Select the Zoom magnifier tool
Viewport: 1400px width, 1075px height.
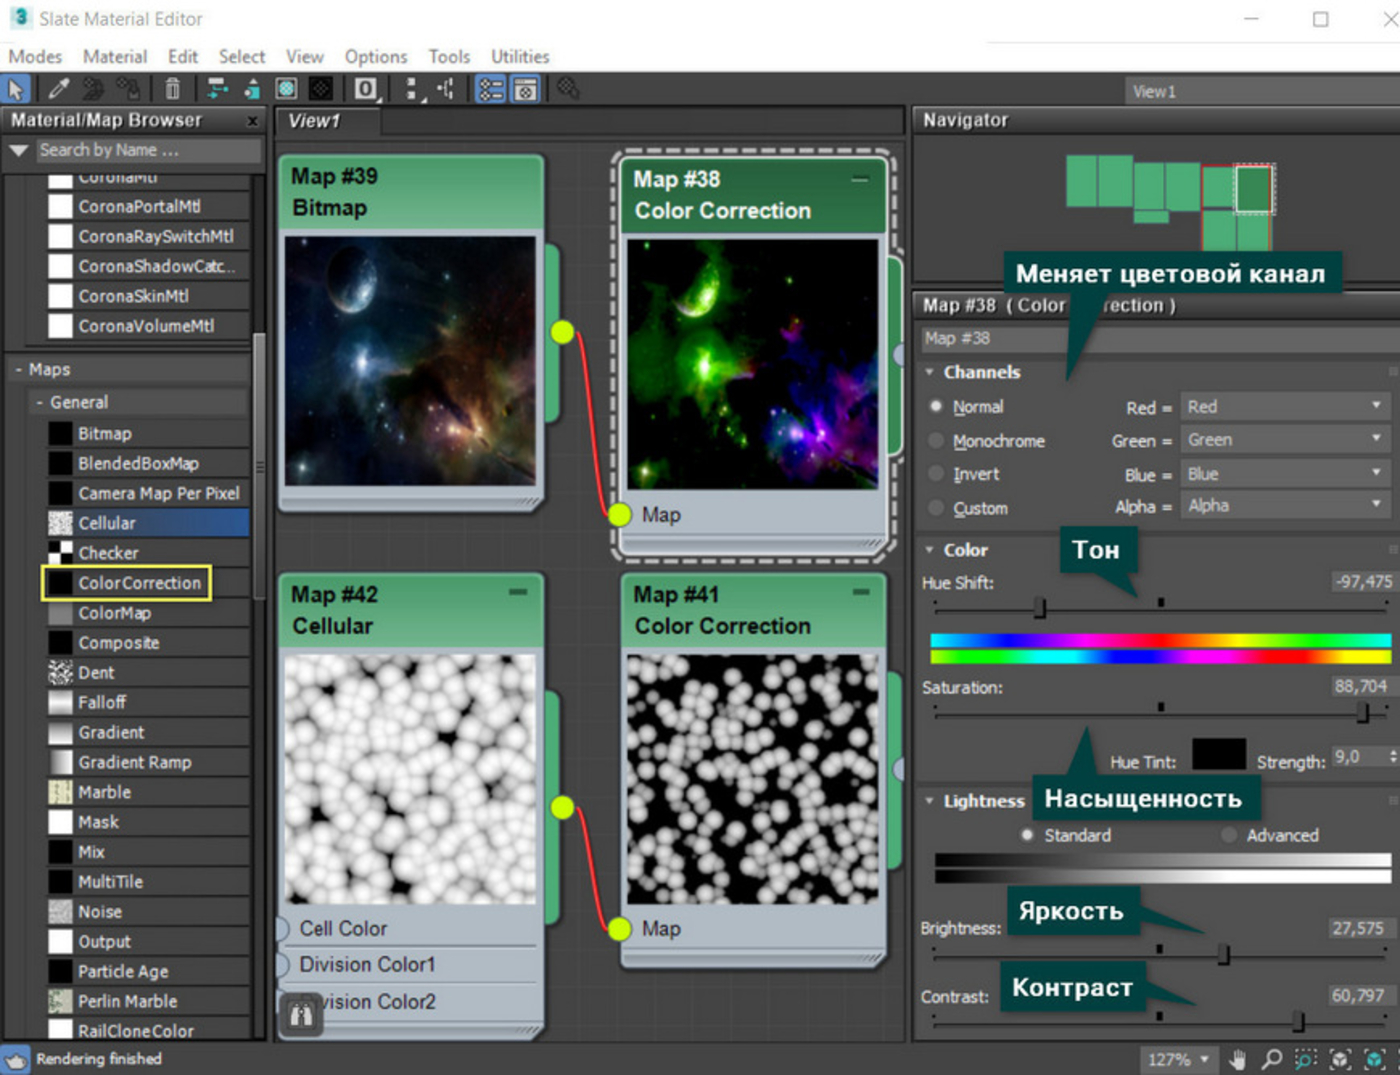click(x=1271, y=1059)
